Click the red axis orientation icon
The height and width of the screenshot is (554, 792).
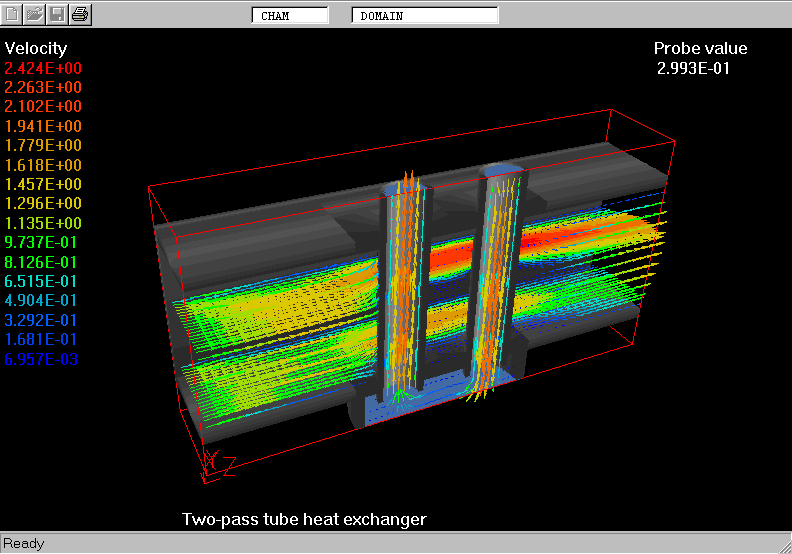click(215, 461)
